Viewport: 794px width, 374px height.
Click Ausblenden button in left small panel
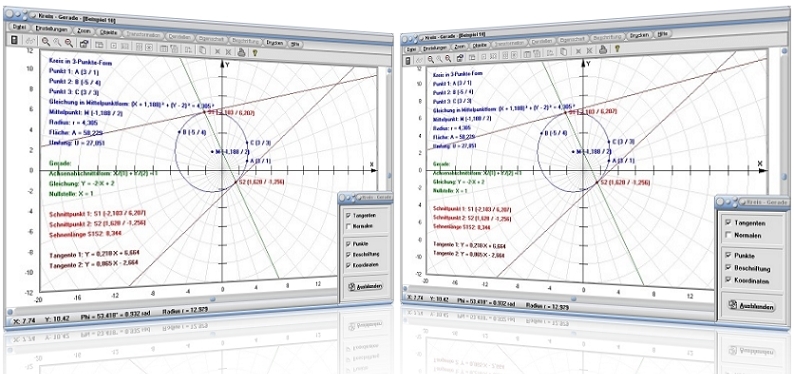365,286
